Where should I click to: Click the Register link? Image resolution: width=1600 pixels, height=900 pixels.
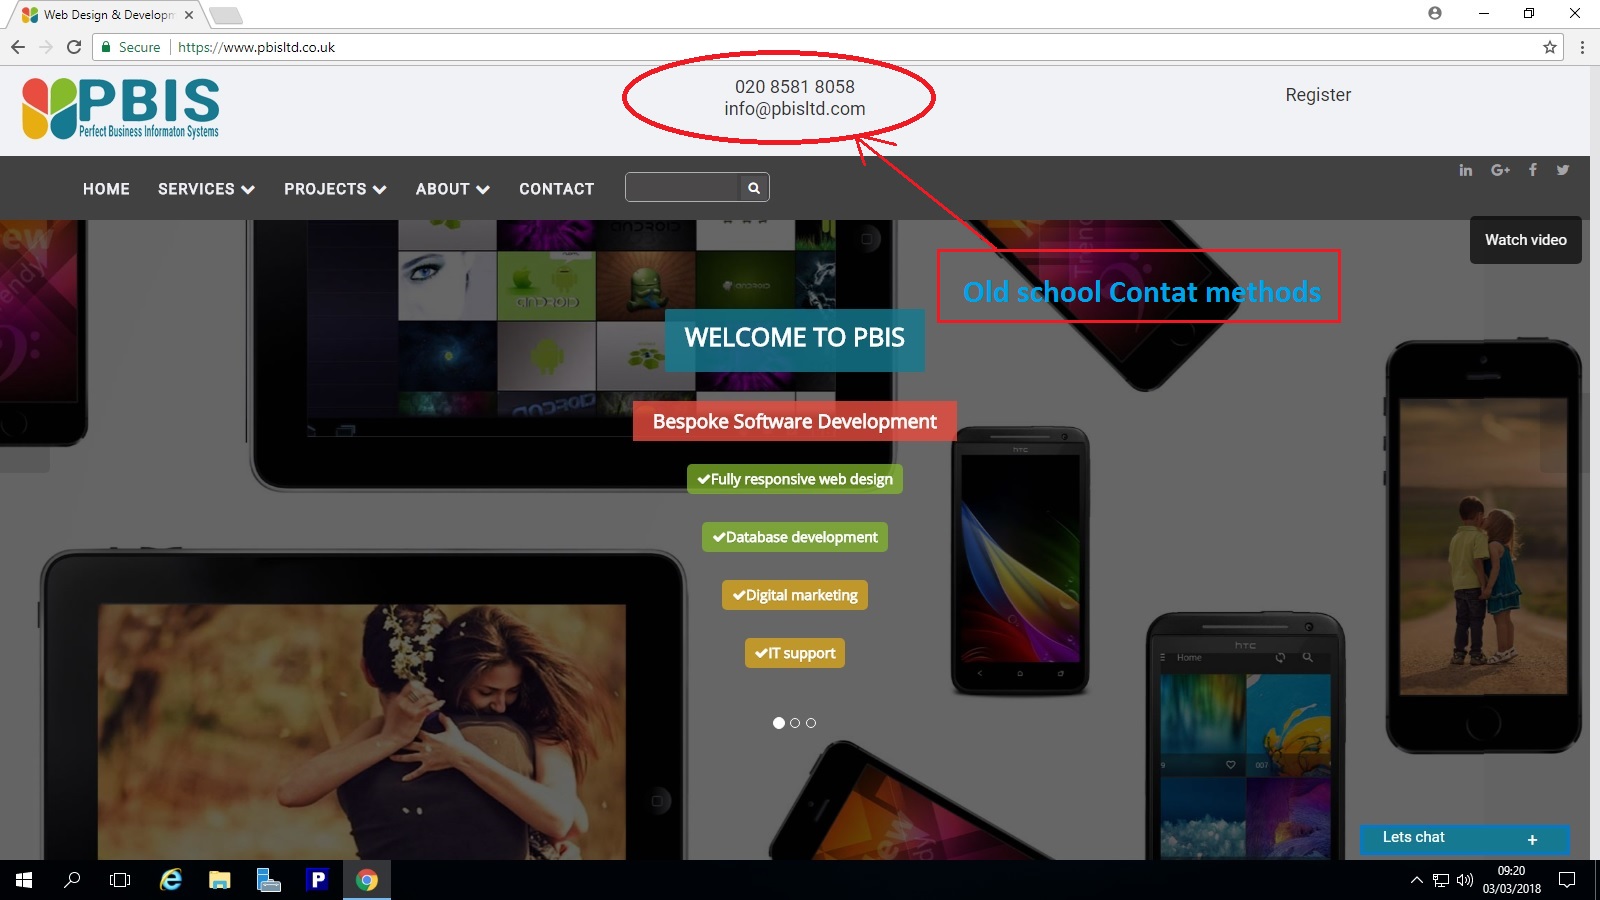(1318, 95)
